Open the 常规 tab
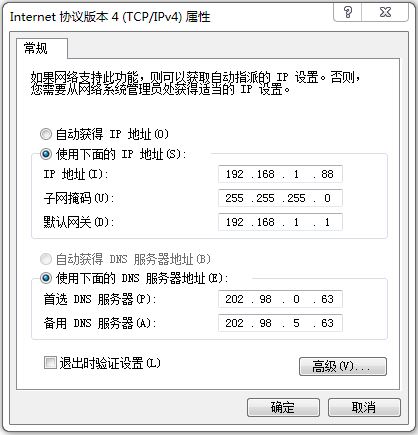This screenshot has height=435, width=418. (x=36, y=49)
